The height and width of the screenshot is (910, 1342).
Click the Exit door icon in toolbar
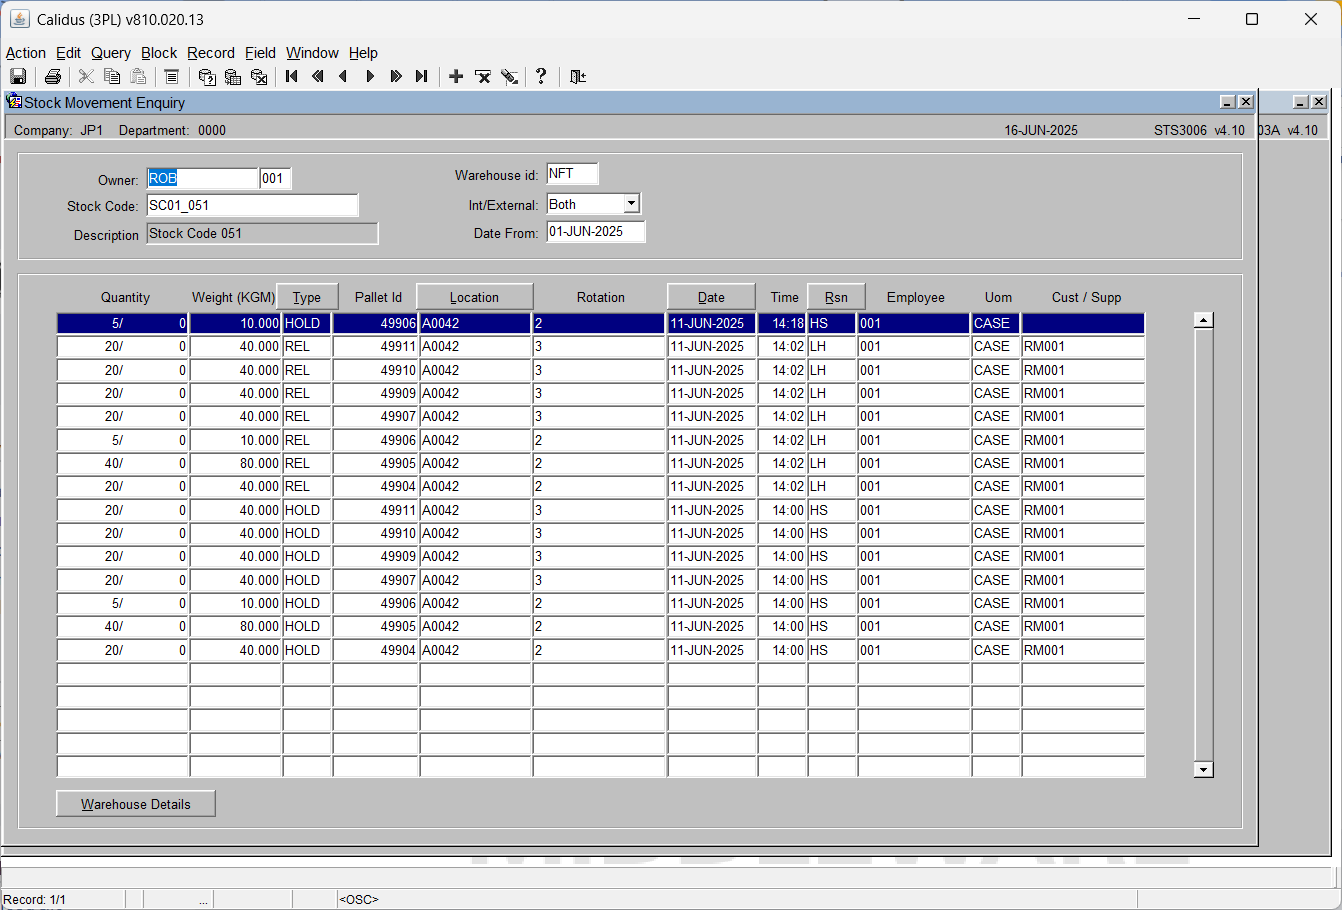[x=578, y=77]
